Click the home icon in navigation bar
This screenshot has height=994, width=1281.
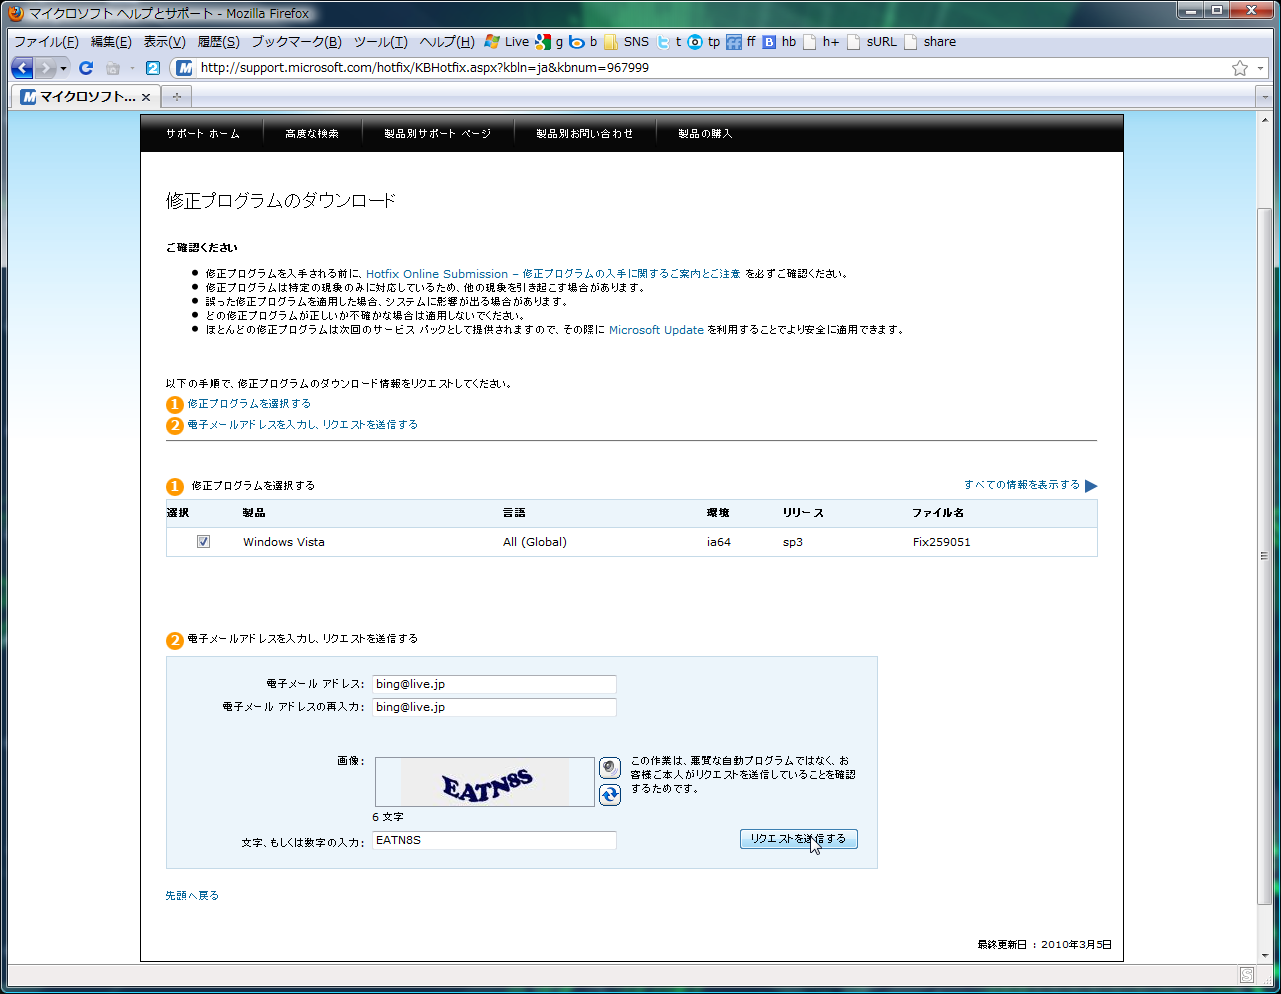113,68
